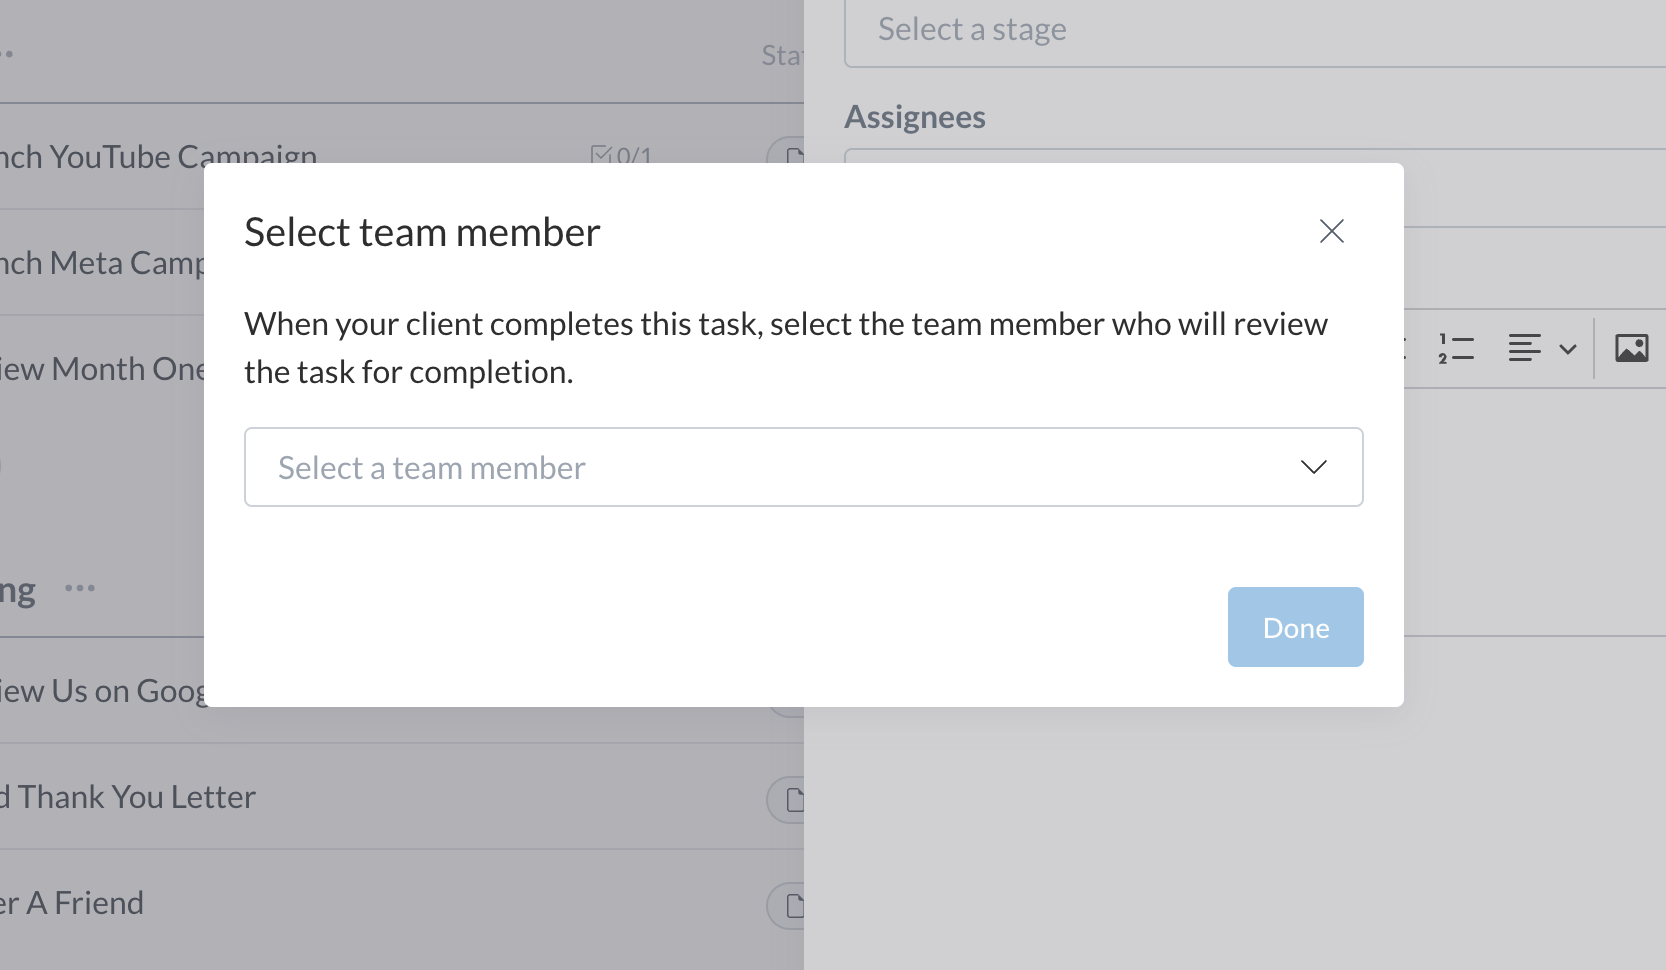Insert a numbered list
The width and height of the screenshot is (1666, 970).
click(x=1456, y=348)
